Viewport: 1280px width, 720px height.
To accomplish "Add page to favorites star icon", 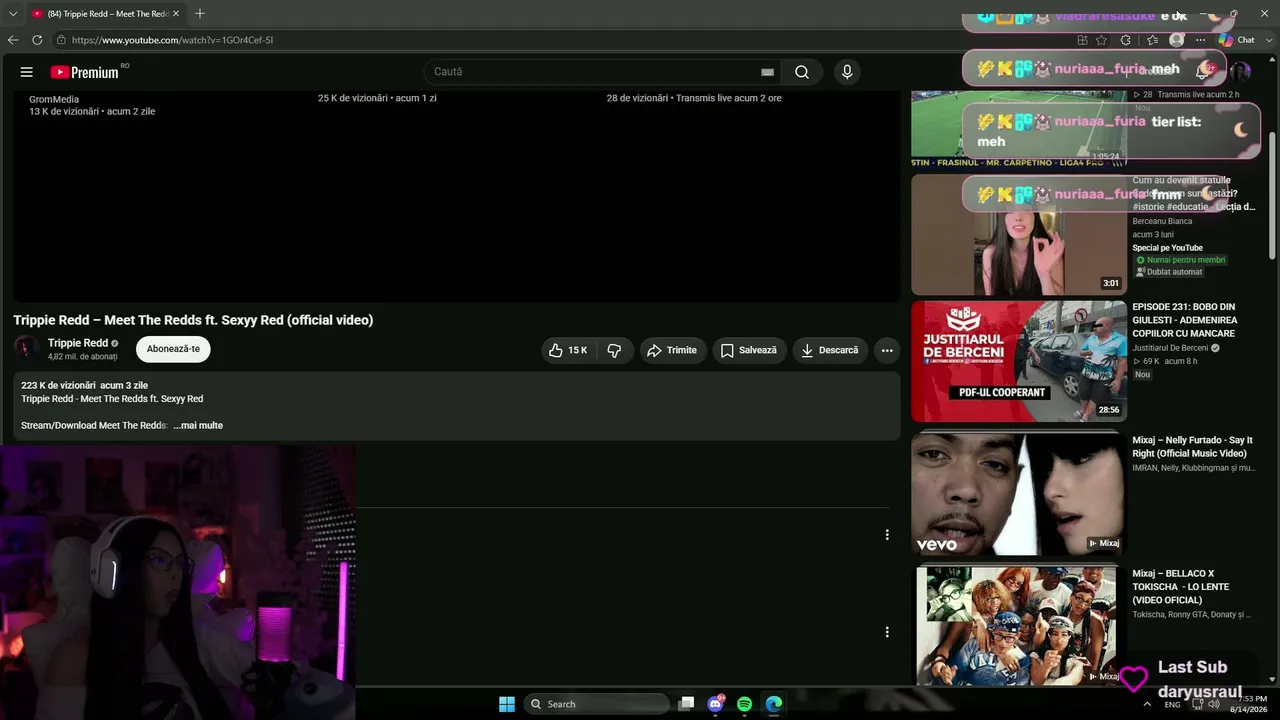I will coord(1101,40).
